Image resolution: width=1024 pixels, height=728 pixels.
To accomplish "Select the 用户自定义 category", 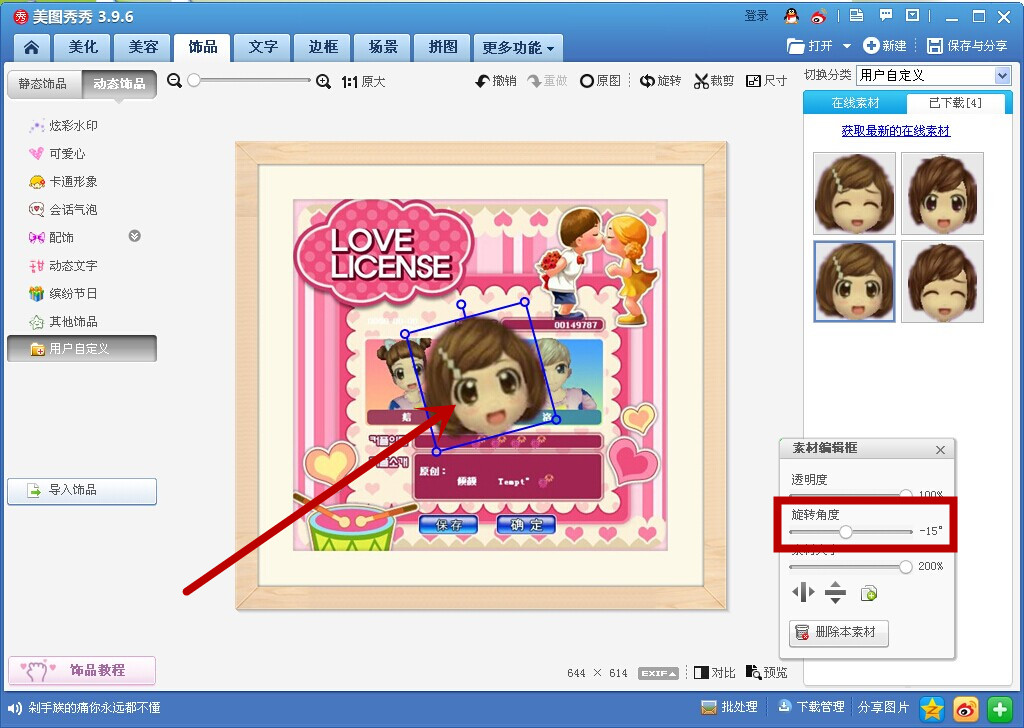I will (x=82, y=349).
